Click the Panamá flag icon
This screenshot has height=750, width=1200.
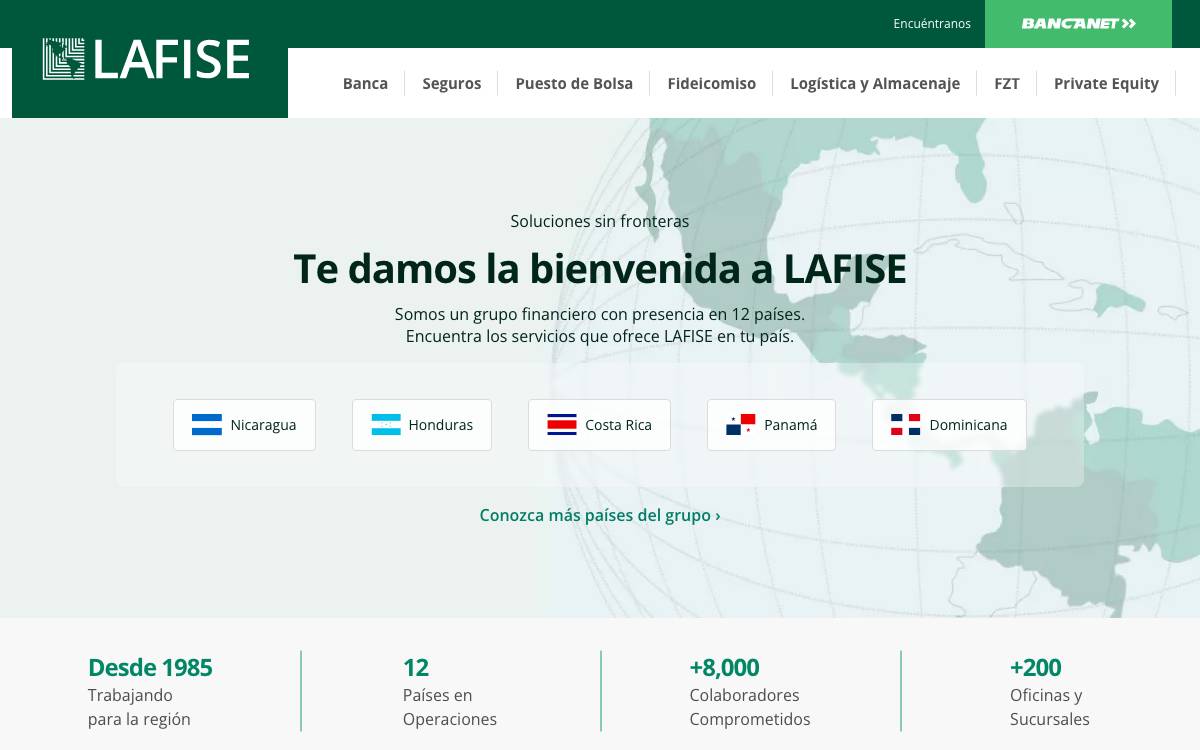point(741,425)
